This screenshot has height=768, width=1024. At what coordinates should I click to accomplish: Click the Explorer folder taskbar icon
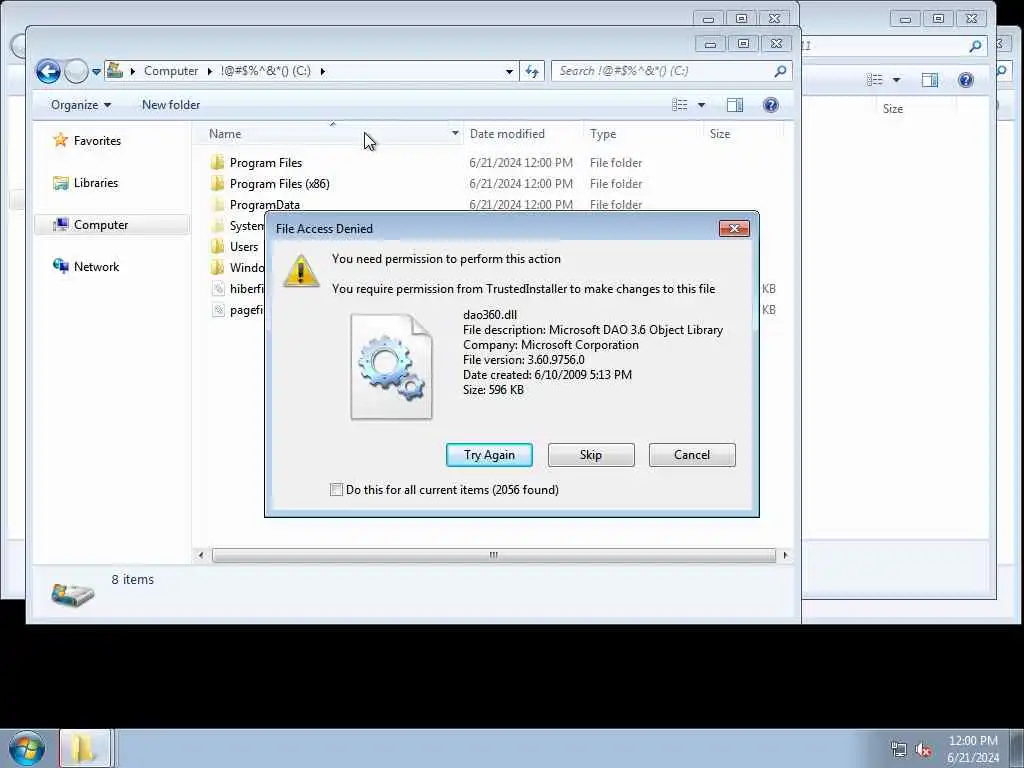click(x=85, y=748)
